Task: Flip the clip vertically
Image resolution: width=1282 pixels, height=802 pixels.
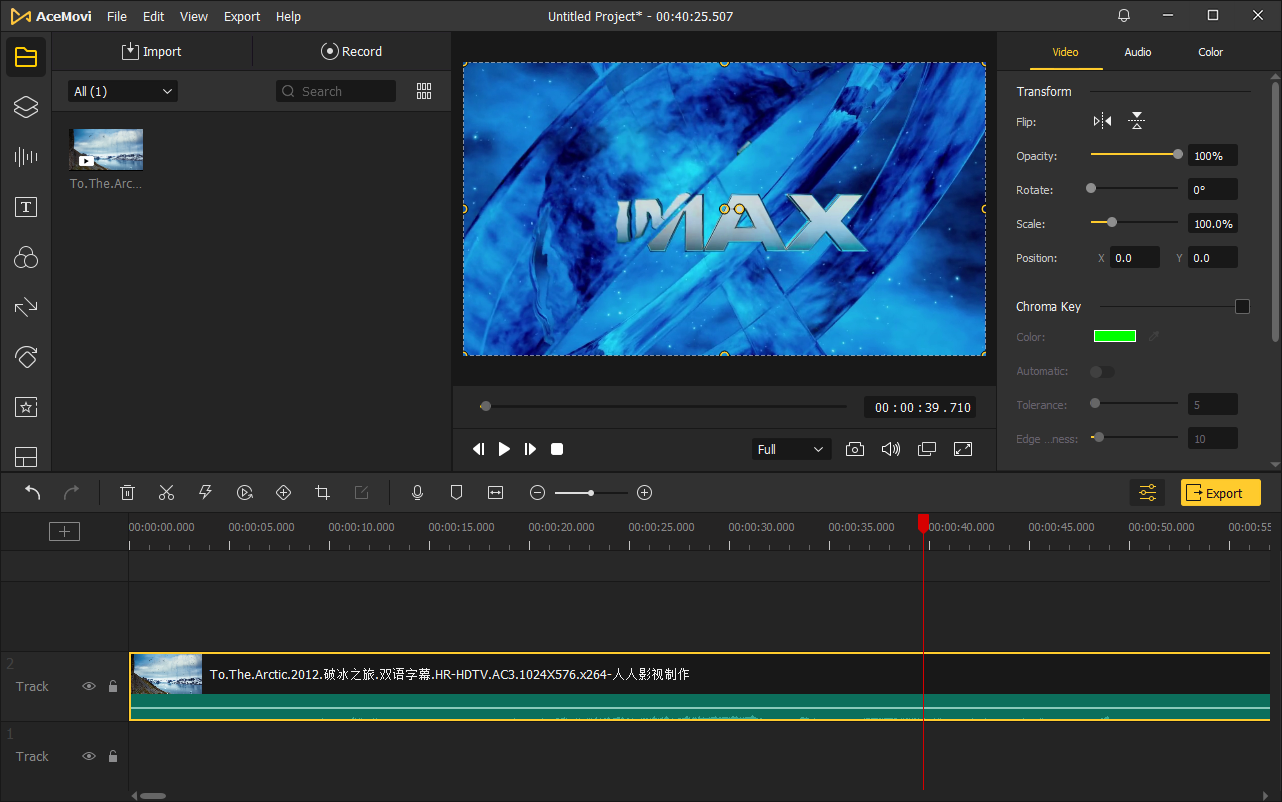Action: 1137,121
